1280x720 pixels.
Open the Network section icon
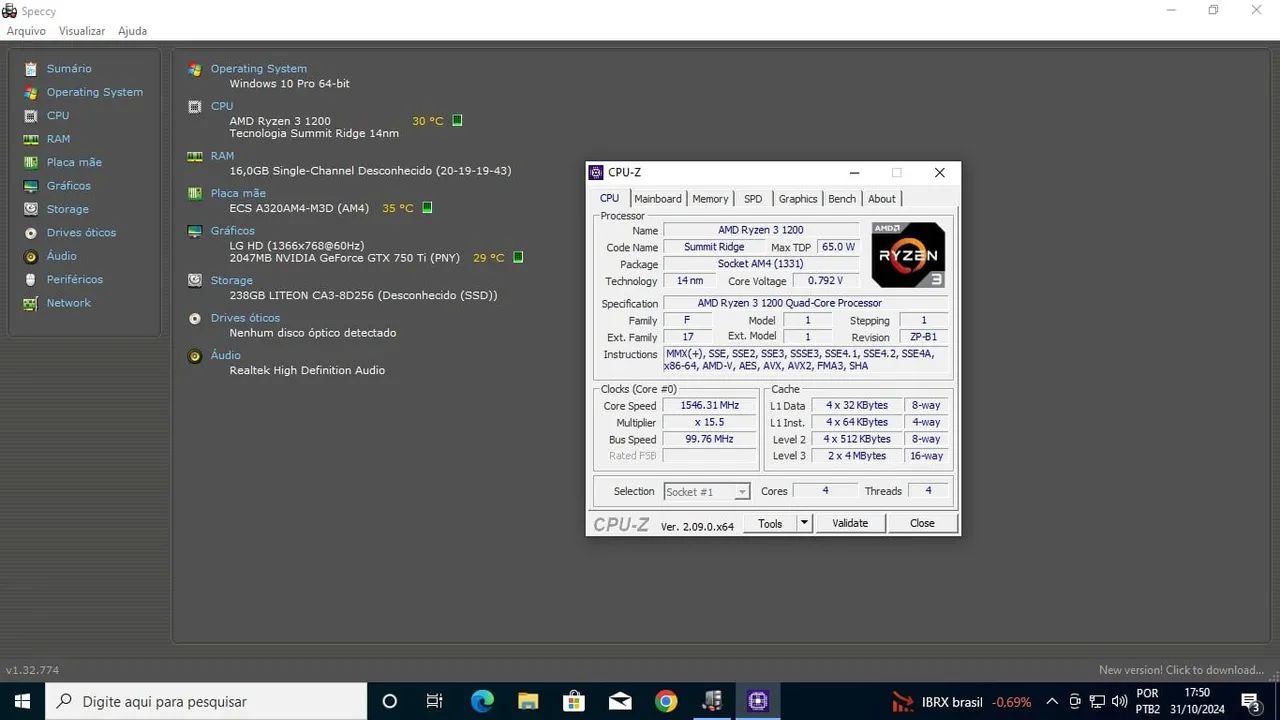coord(32,303)
